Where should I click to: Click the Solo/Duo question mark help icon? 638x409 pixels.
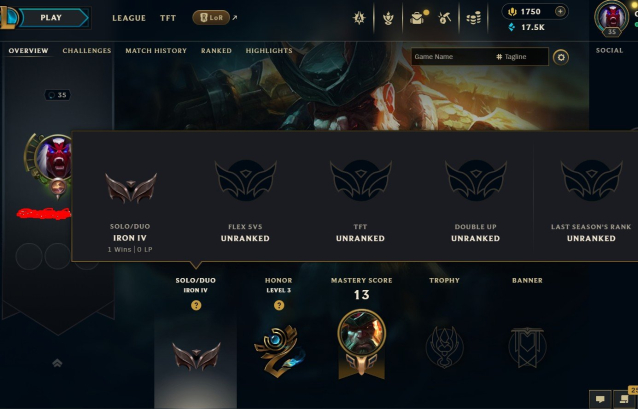(196, 305)
